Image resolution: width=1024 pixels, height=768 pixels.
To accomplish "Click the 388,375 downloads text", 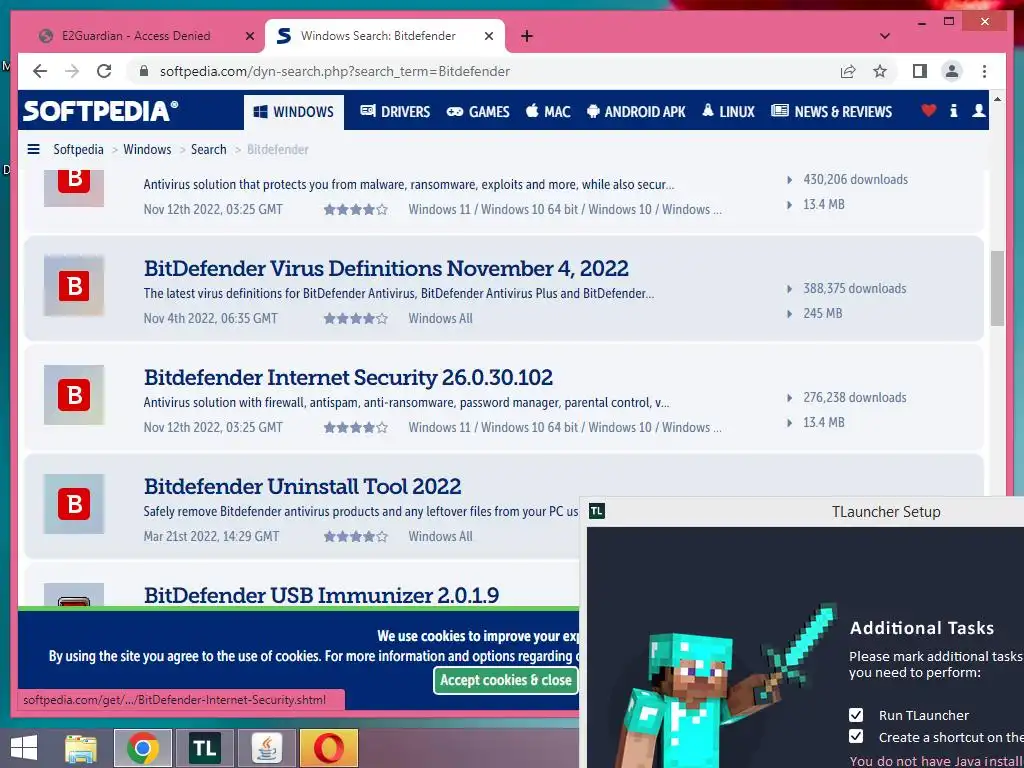I will tap(854, 288).
